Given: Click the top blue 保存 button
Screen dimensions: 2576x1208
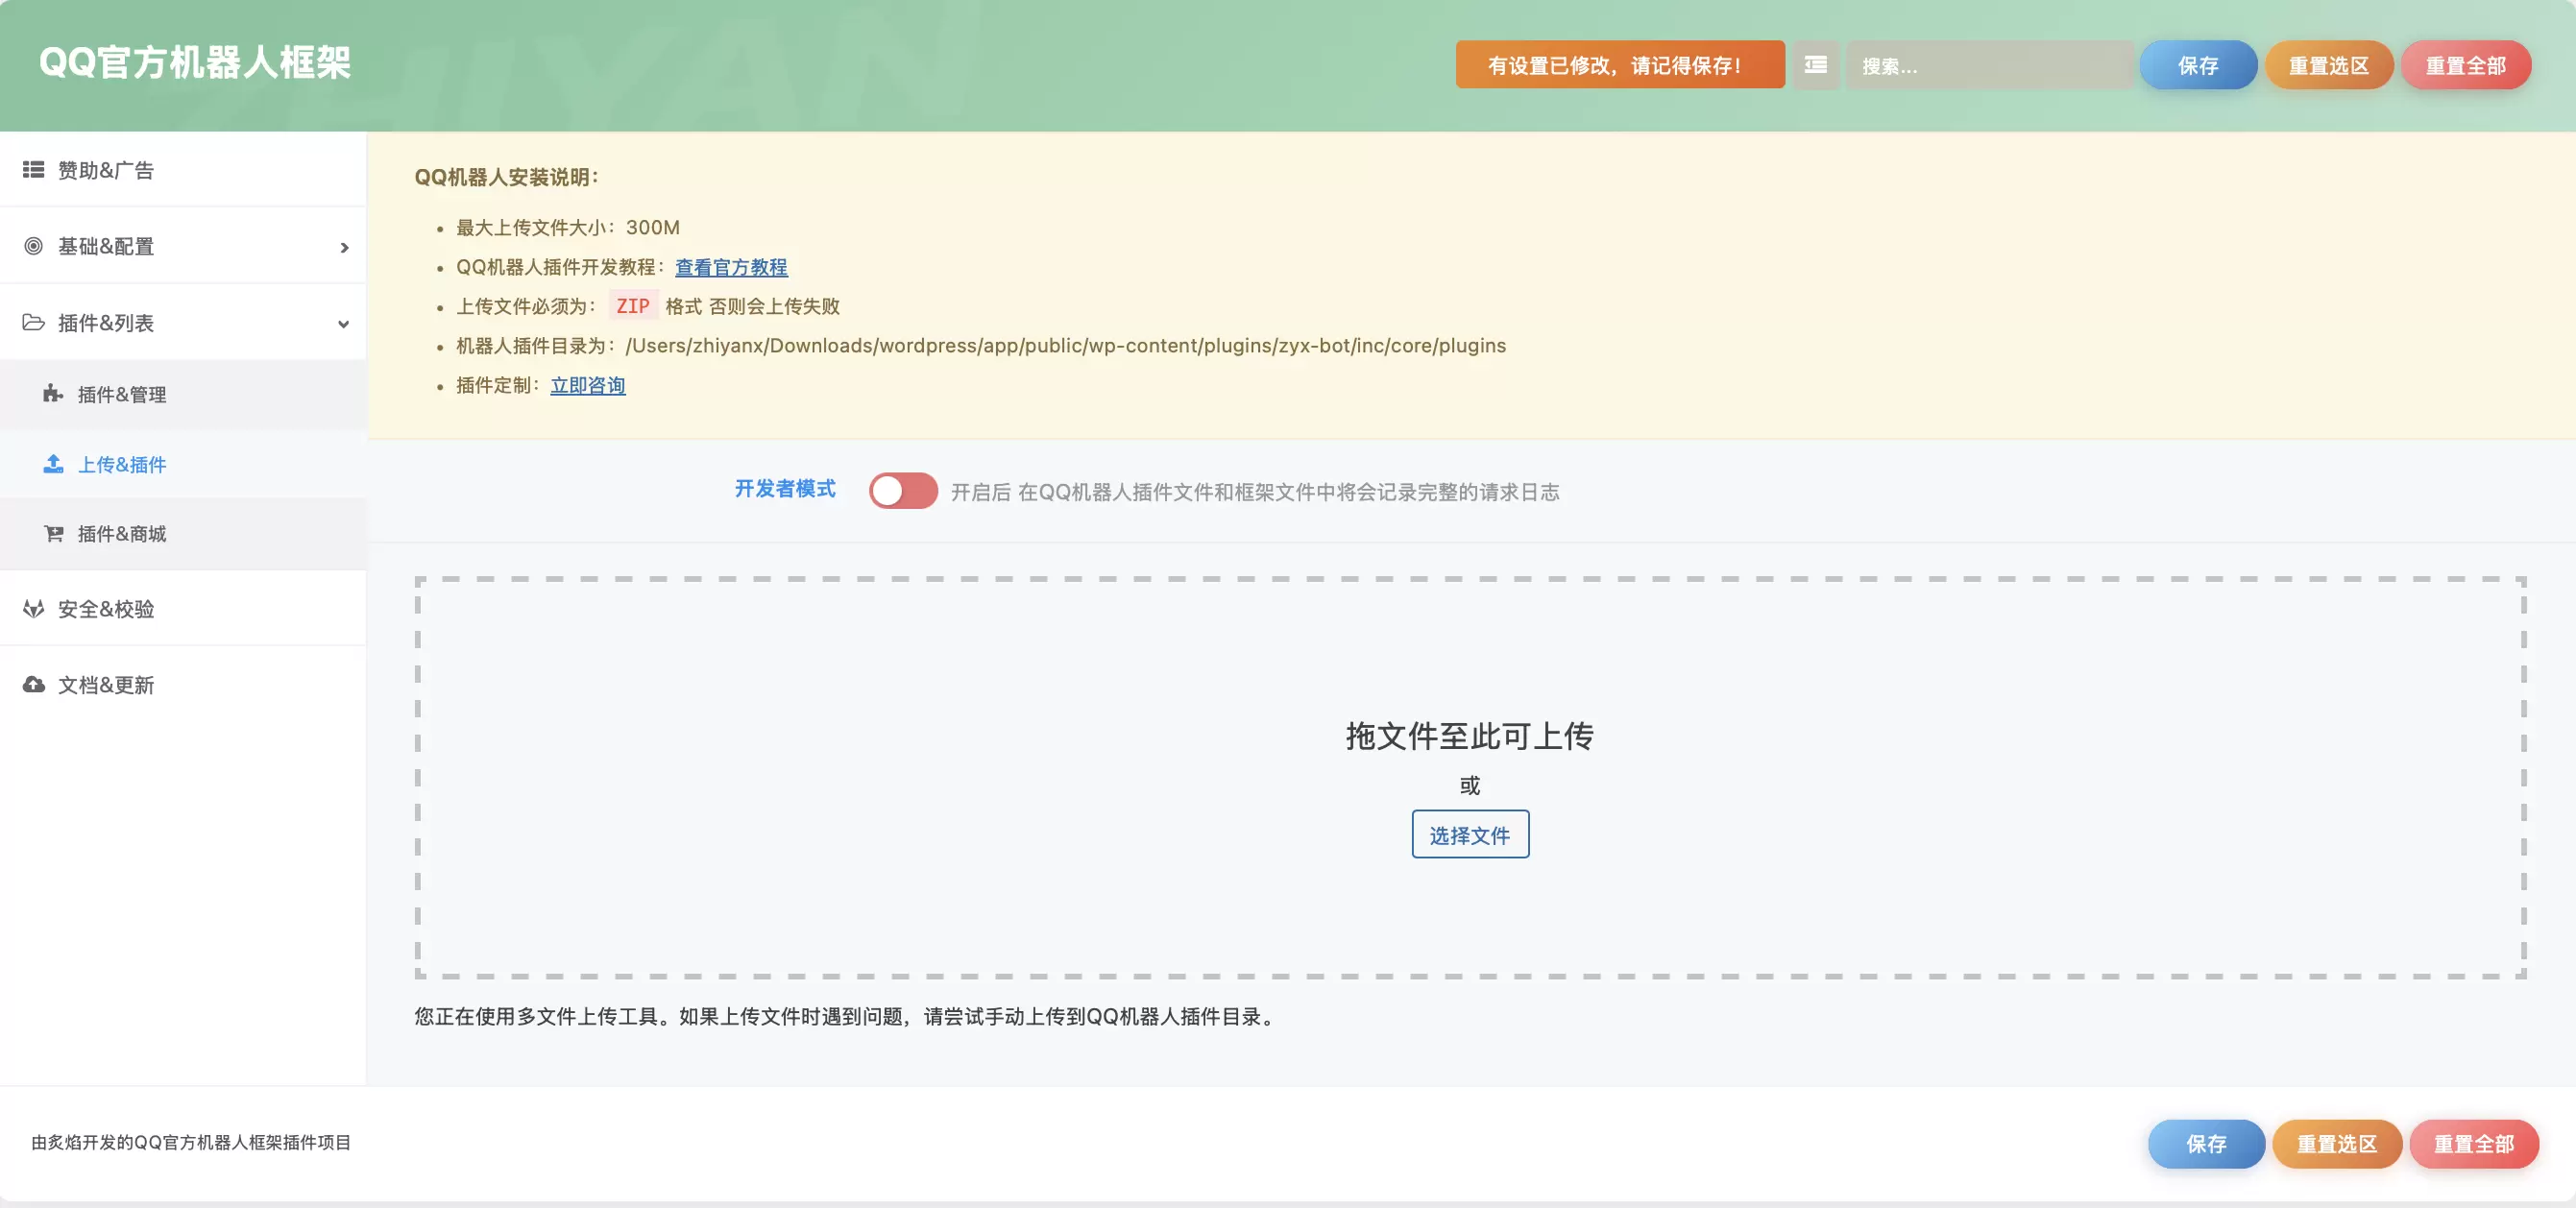Looking at the screenshot, I should tap(2198, 65).
